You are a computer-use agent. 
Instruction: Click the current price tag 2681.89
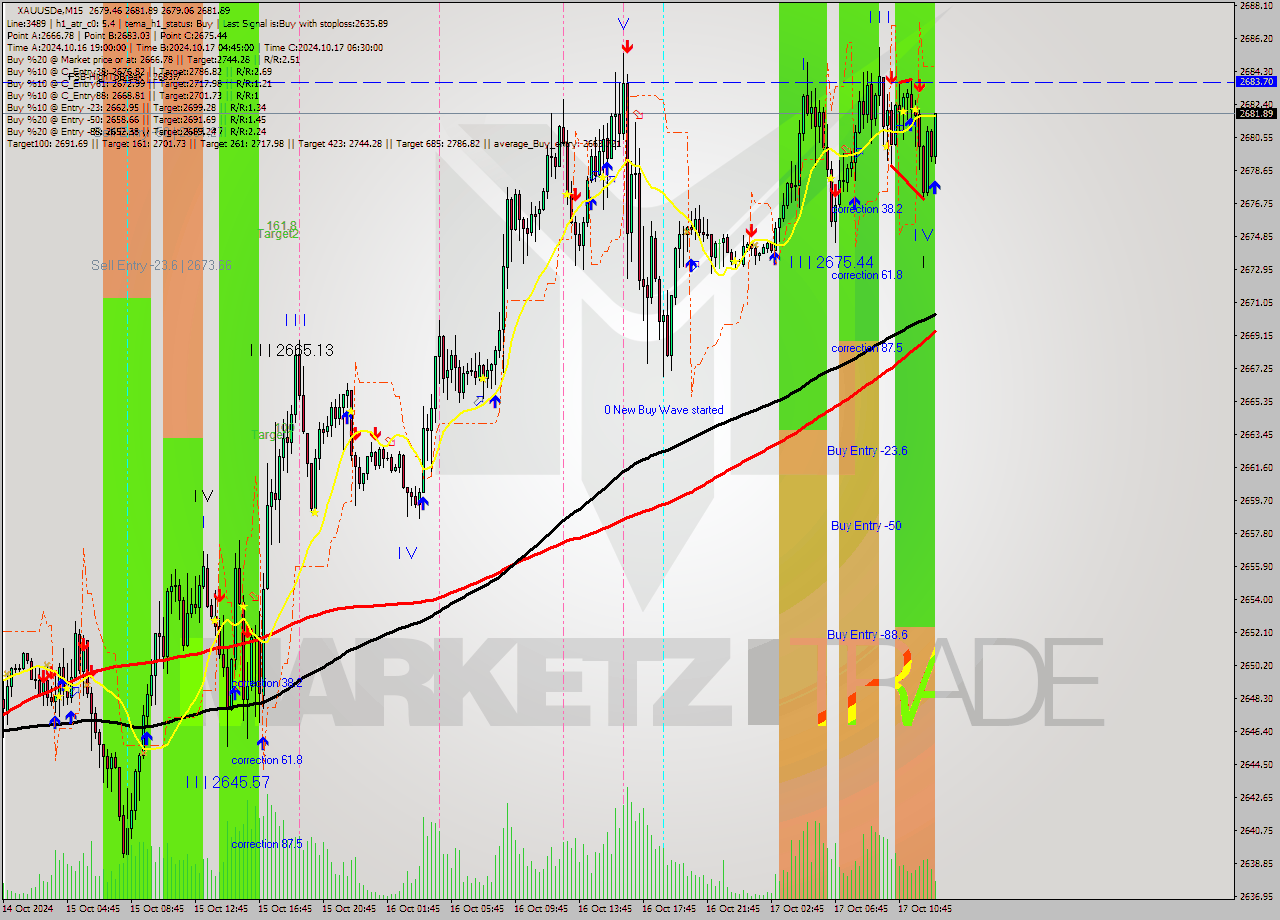pyautogui.click(x=1257, y=113)
